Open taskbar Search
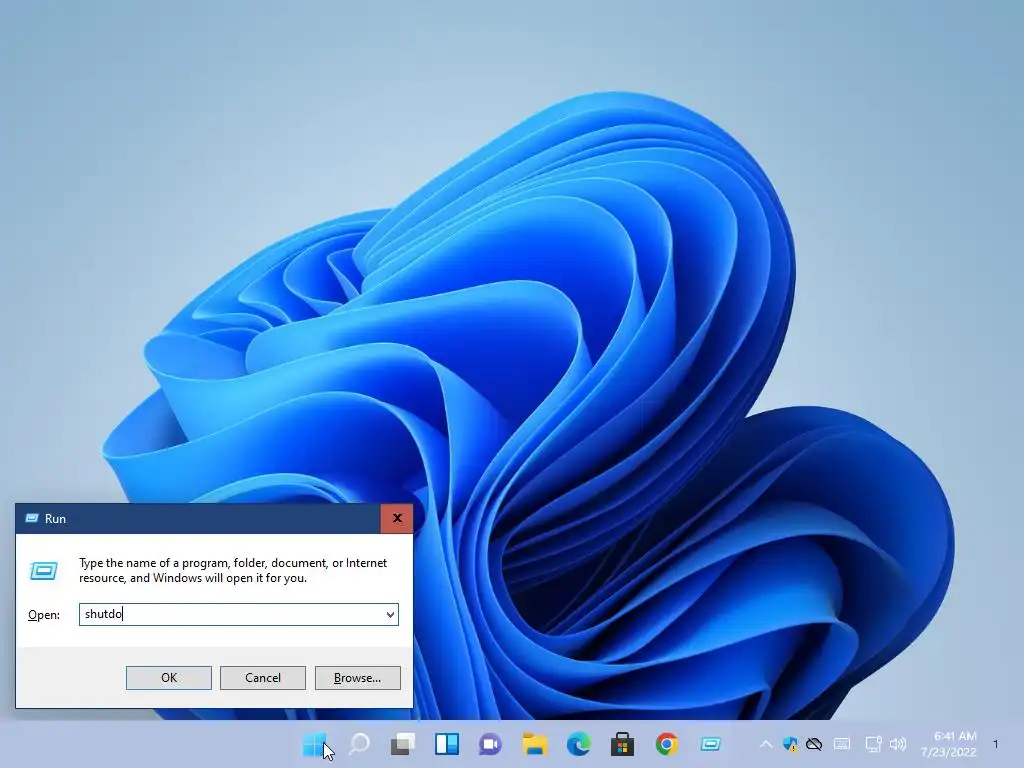This screenshot has height=768, width=1024. [359, 744]
